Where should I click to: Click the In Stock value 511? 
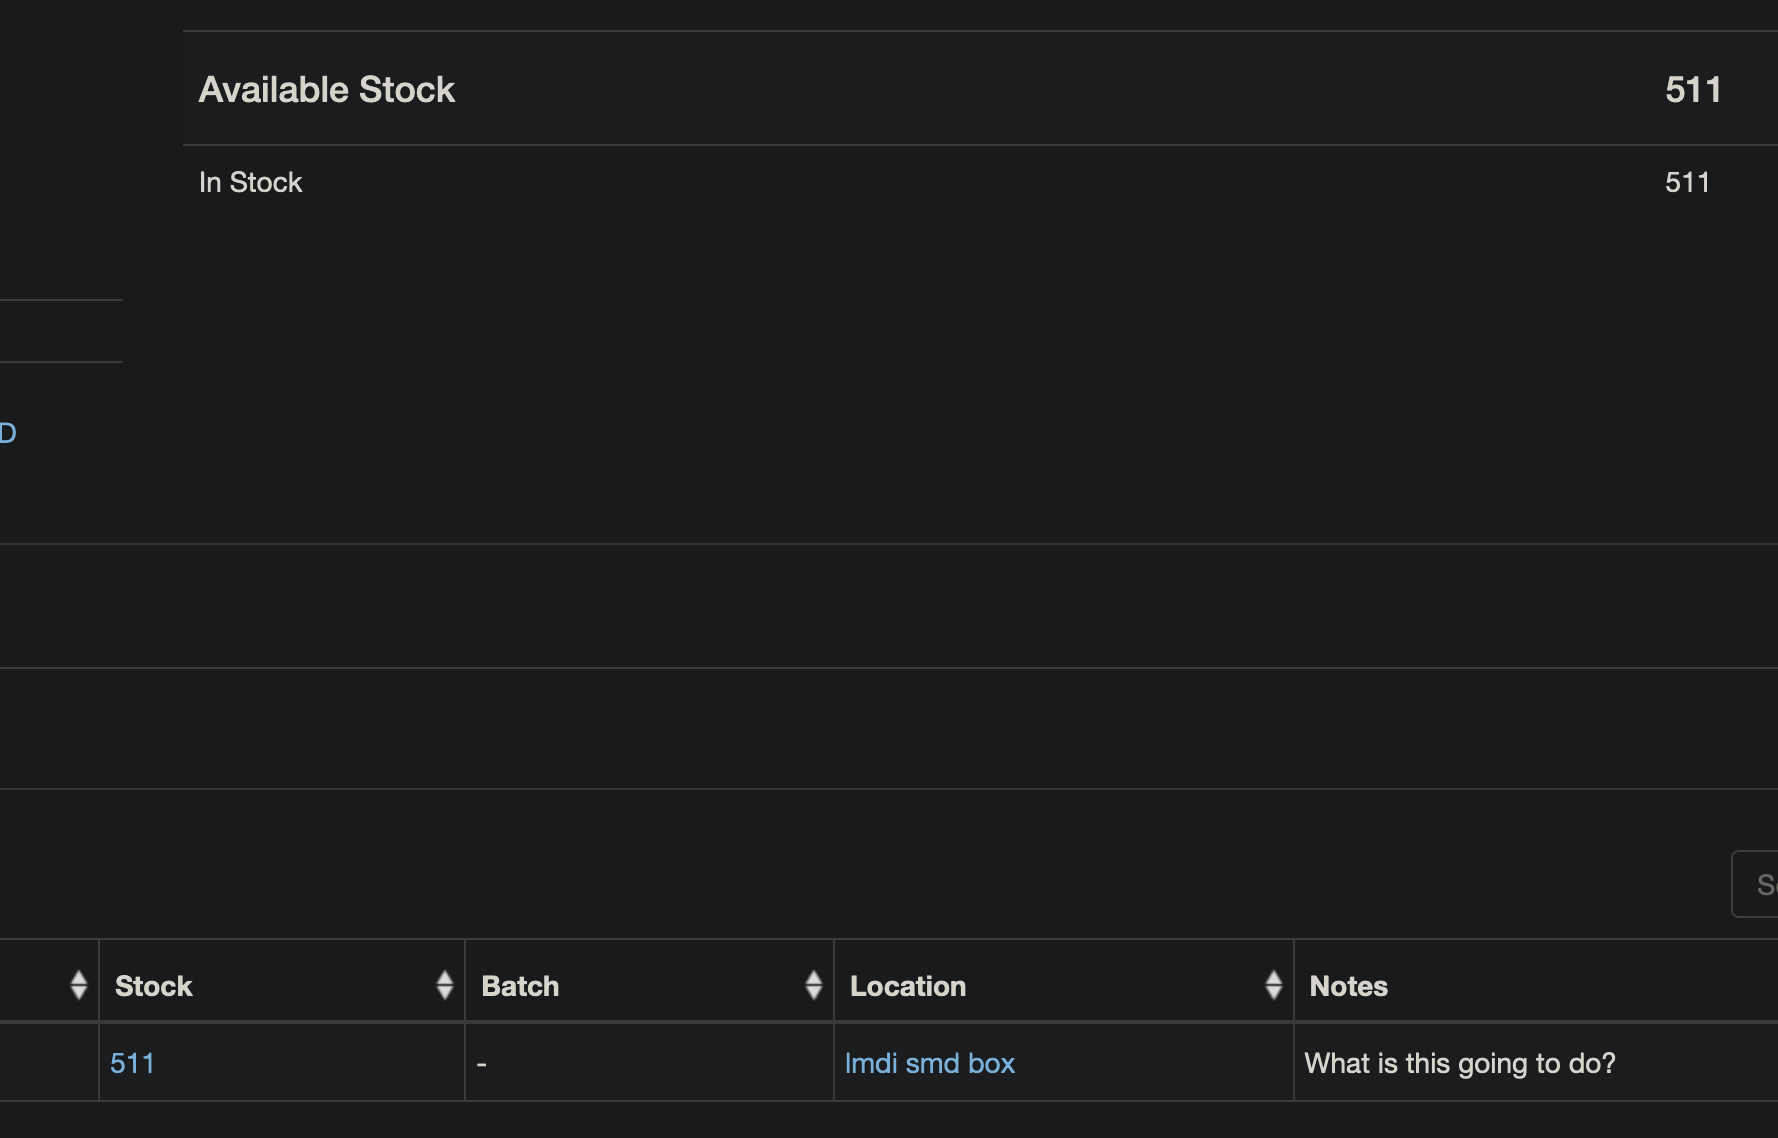click(1687, 182)
